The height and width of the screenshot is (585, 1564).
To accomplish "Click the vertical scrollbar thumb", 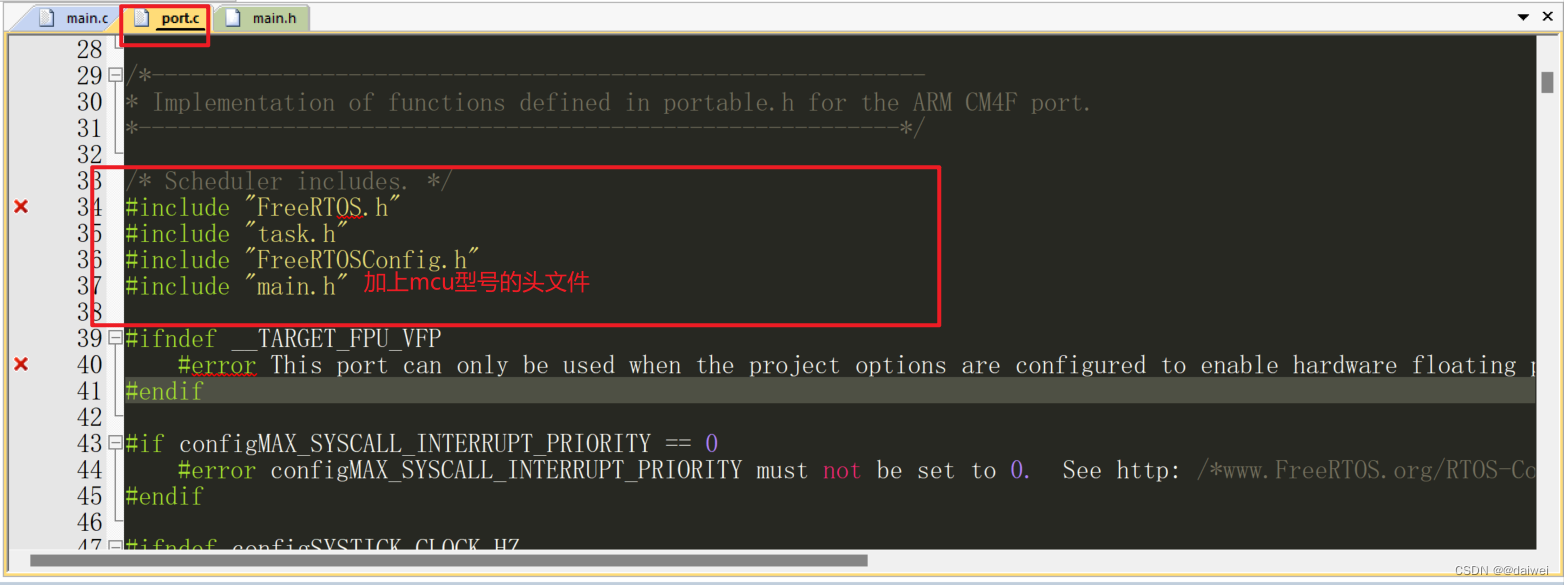I will coord(1547,82).
